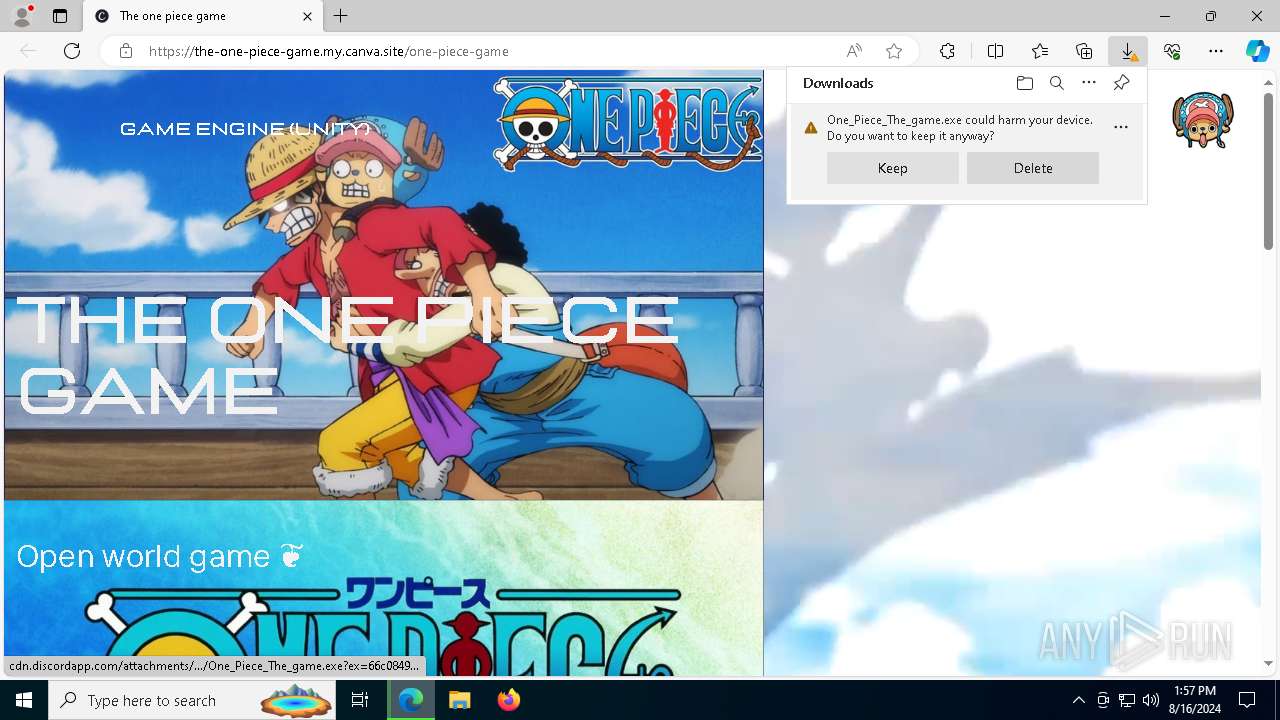Click the taskbar search box

pos(194,700)
